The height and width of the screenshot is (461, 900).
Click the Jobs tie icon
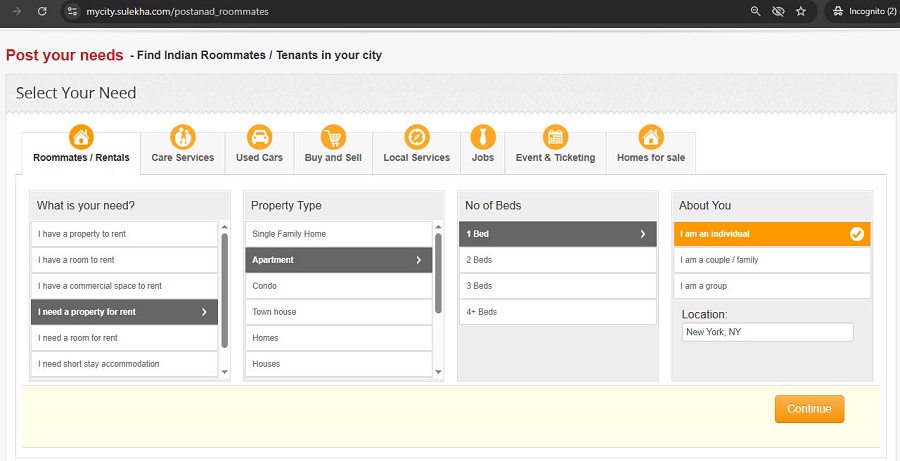coord(483,137)
